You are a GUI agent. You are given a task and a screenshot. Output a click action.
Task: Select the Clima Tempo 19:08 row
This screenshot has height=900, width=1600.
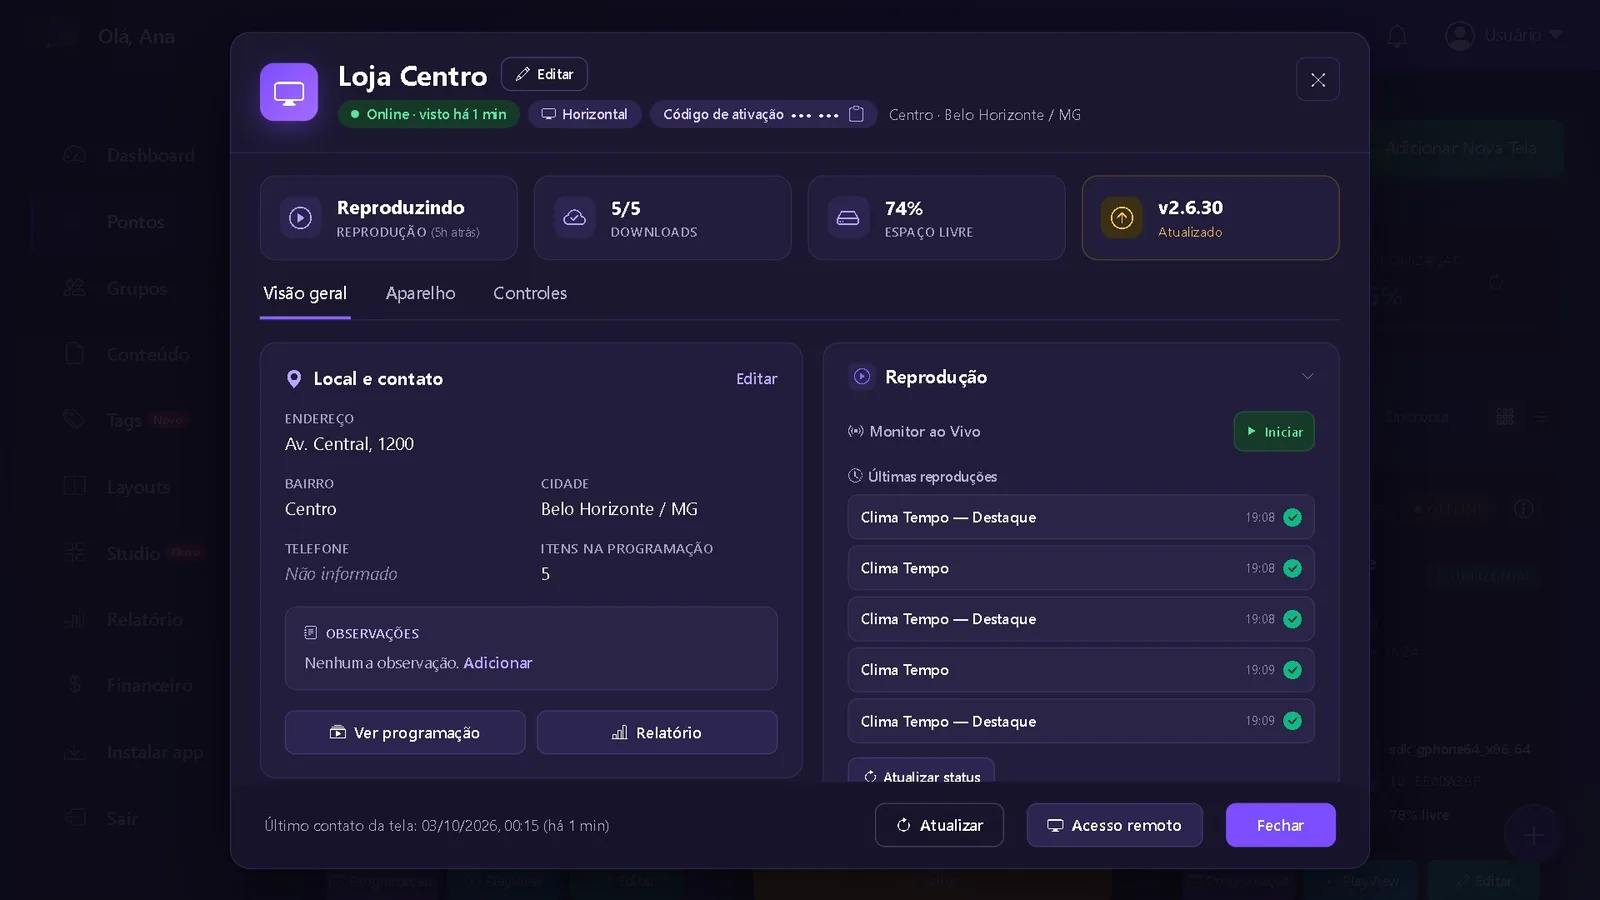coord(1081,568)
